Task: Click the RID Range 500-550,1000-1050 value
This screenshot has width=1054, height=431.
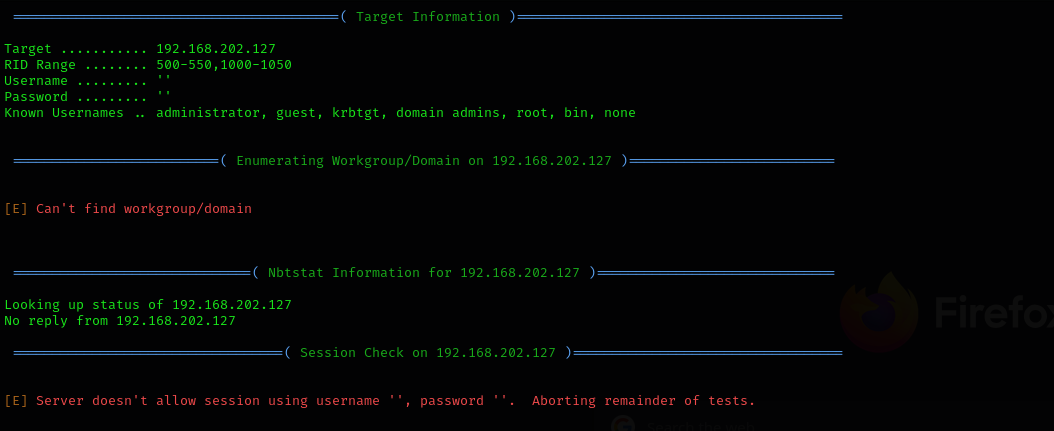Action: click(223, 65)
